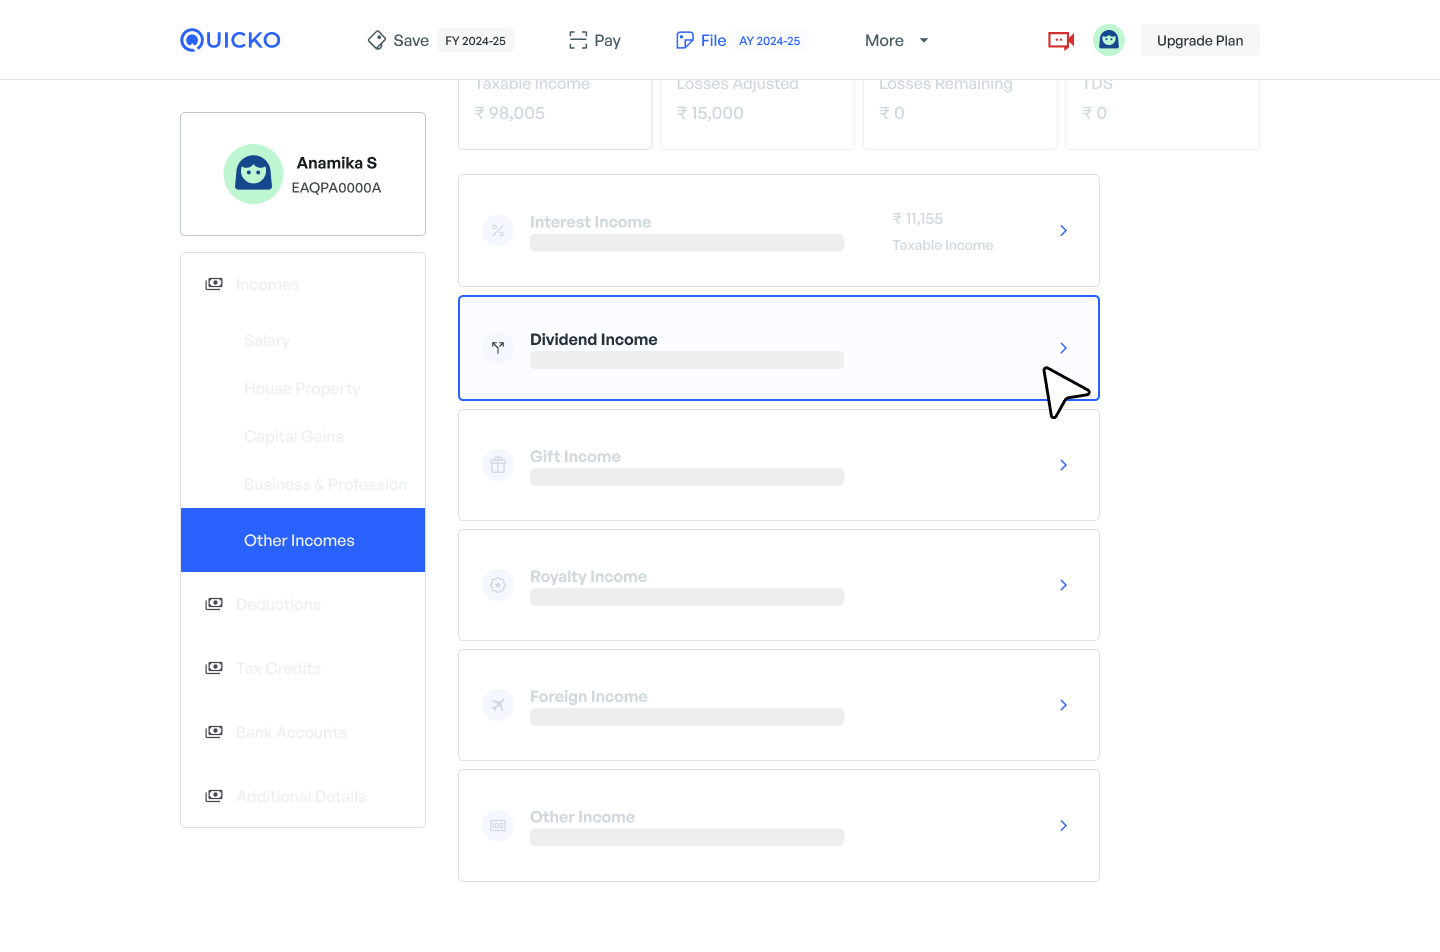The image size is (1440, 952).
Task: Click the Interest Income percent icon
Action: point(498,231)
